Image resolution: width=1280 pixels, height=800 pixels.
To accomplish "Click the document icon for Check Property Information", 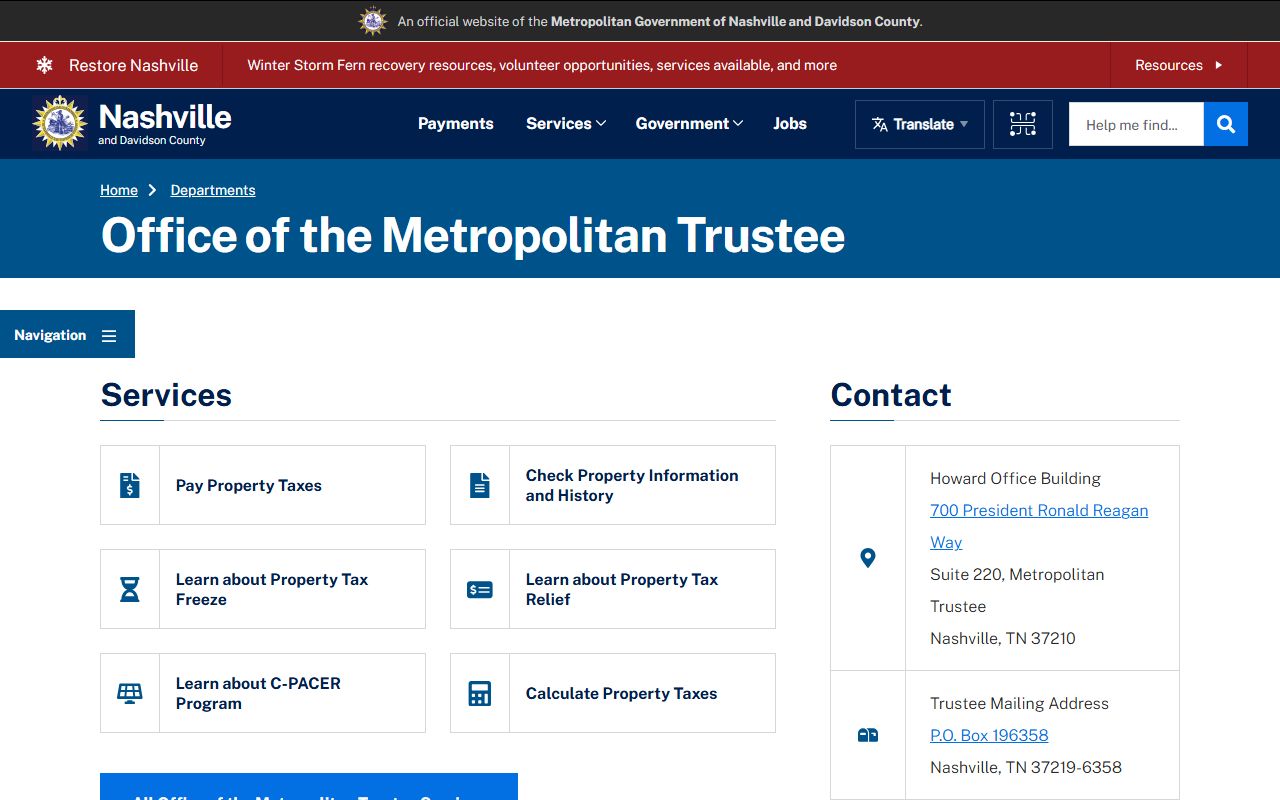I will click(480, 485).
